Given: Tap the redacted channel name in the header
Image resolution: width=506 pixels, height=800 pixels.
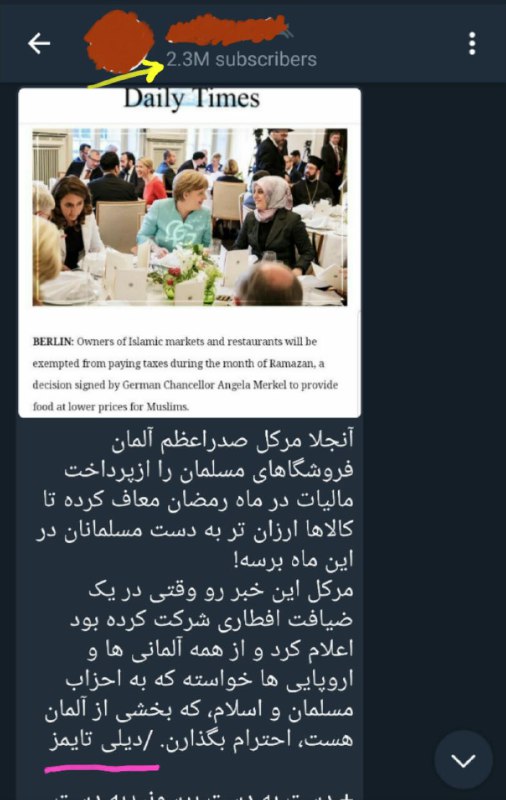Looking at the screenshot, I should (227, 30).
